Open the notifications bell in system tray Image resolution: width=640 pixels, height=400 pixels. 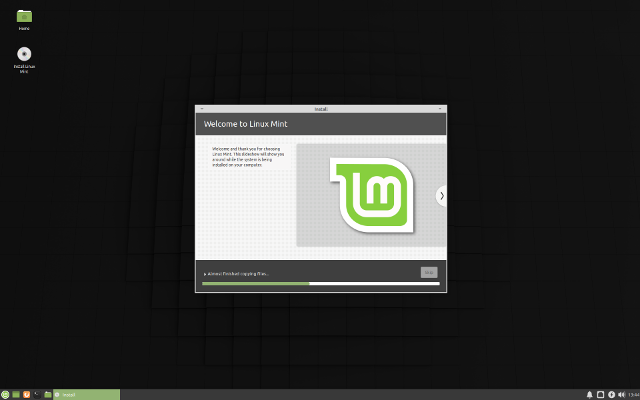click(589, 395)
